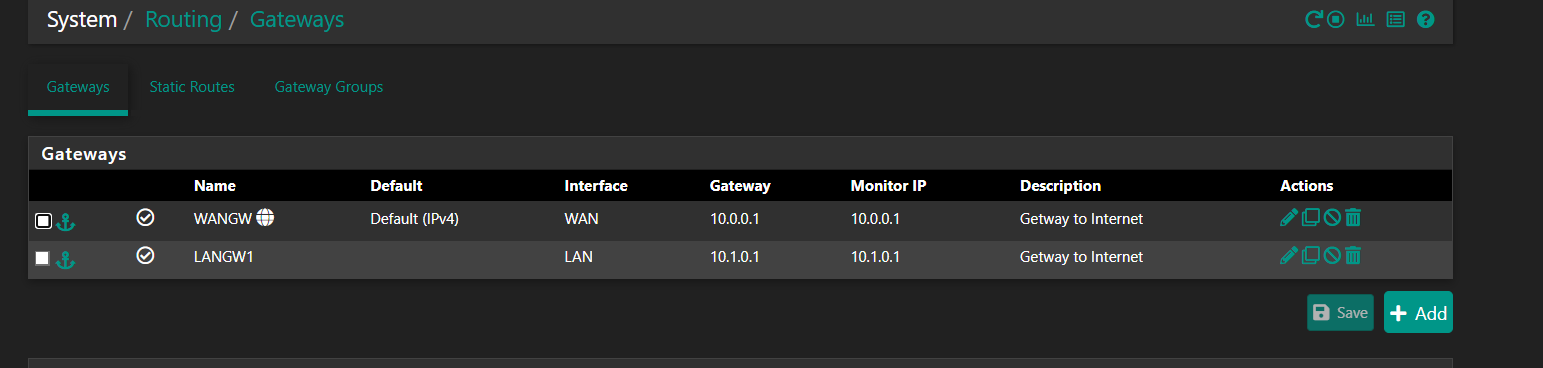Click the Save button
Viewport: 1543px width, 368px height.
(1340, 312)
